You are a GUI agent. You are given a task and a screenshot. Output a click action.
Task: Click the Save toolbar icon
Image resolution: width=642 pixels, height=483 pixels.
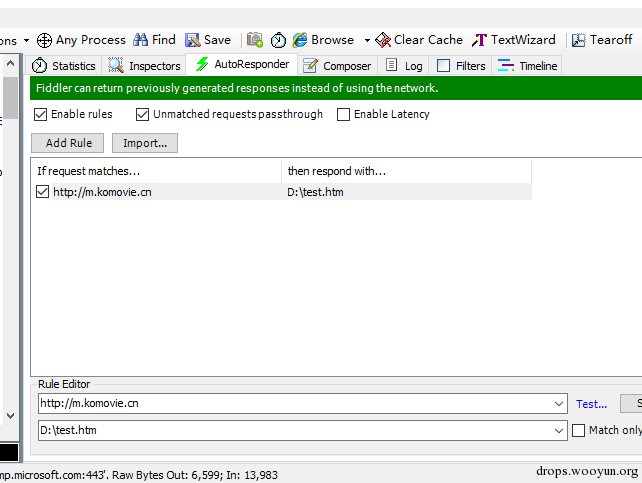coord(192,40)
